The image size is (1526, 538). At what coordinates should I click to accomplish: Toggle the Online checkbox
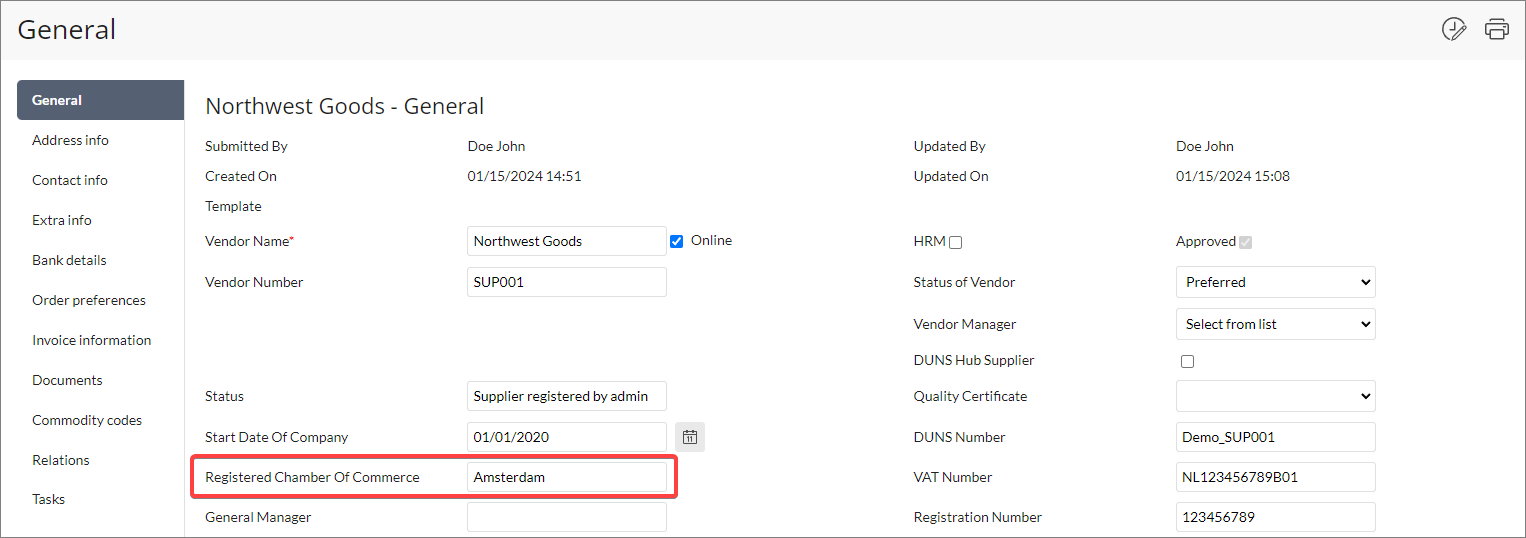(677, 241)
